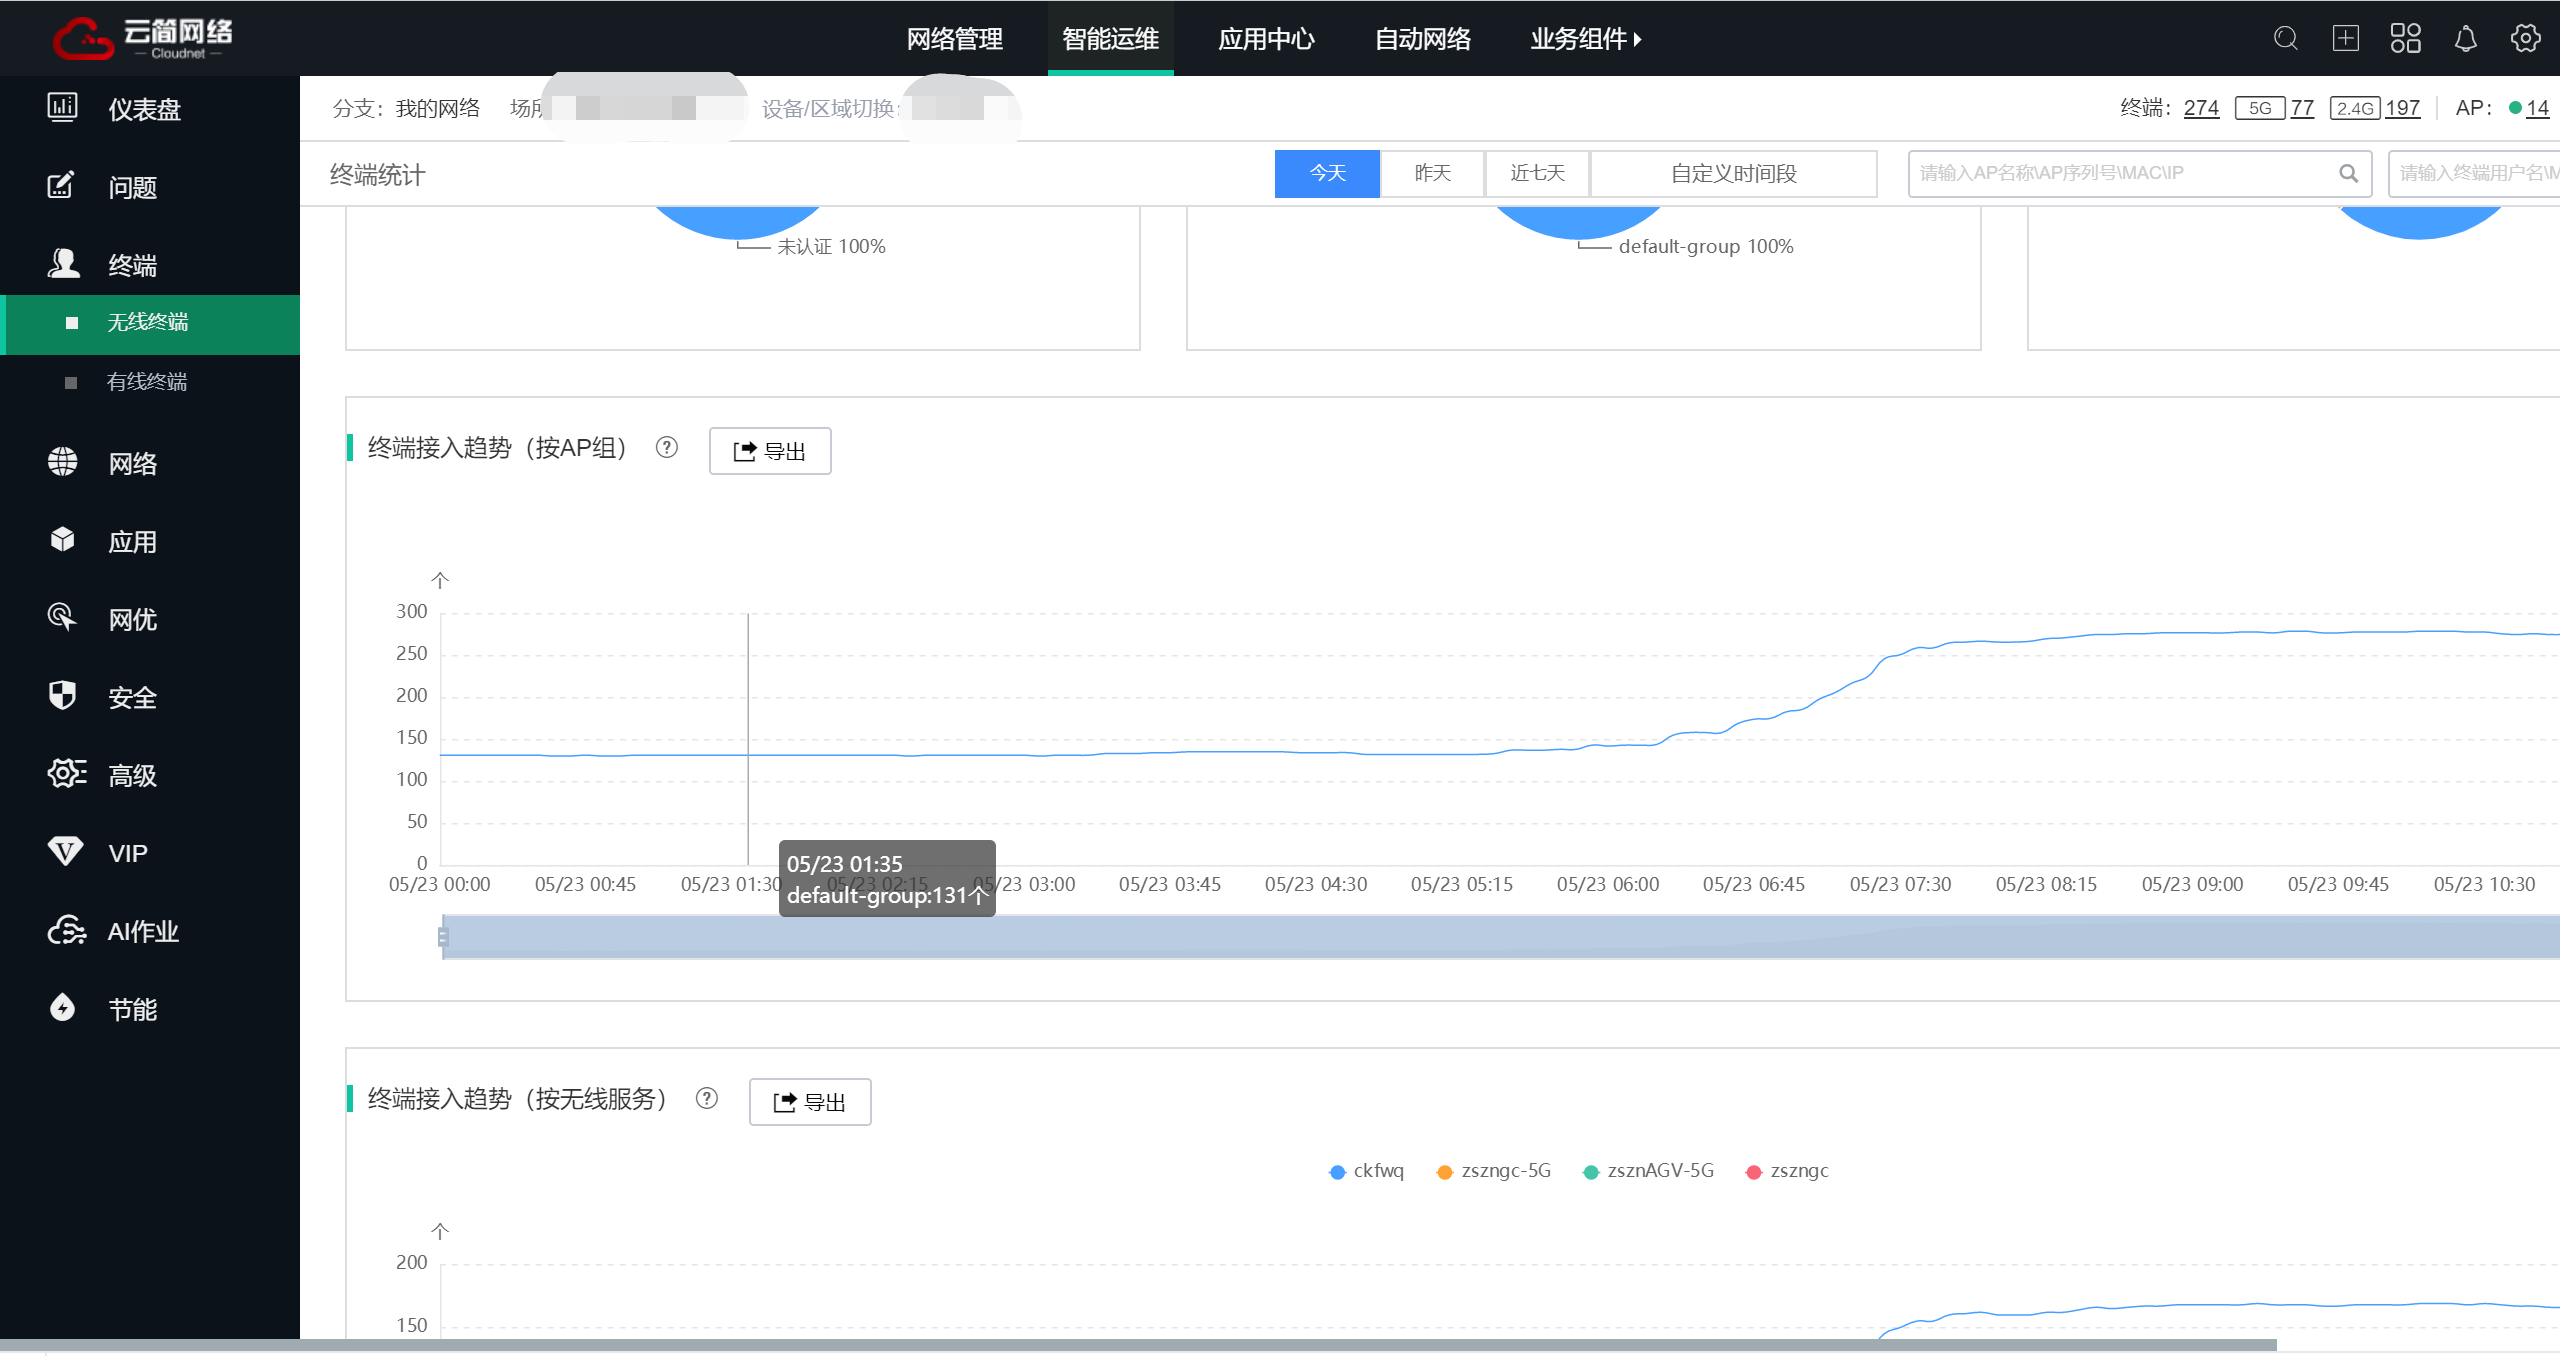Image resolution: width=2560 pixels, height=1356 pixels.
Task: Click the help icon beside 按AP组 title
Action: point(667,448)
